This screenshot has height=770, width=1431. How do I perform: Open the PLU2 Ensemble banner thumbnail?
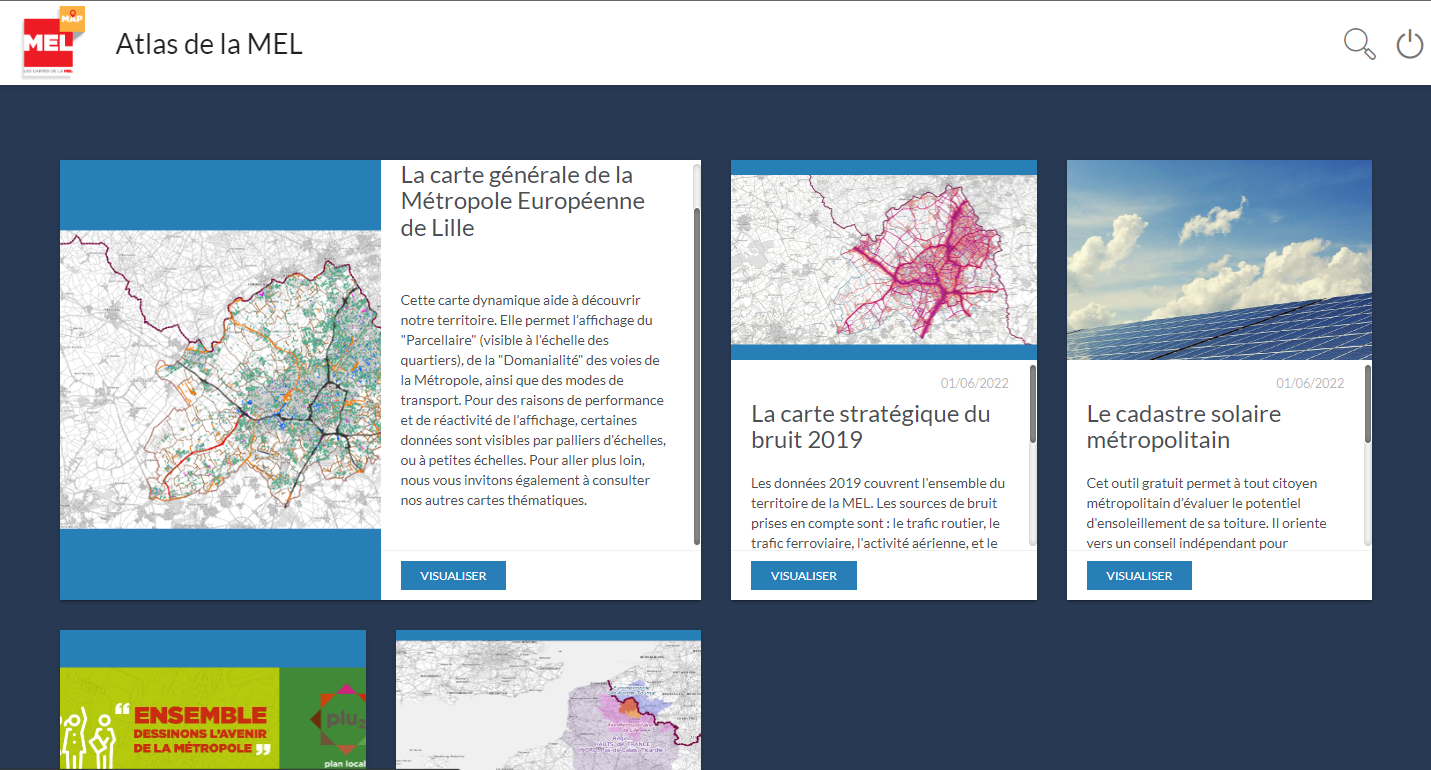[x=213, y=700]
